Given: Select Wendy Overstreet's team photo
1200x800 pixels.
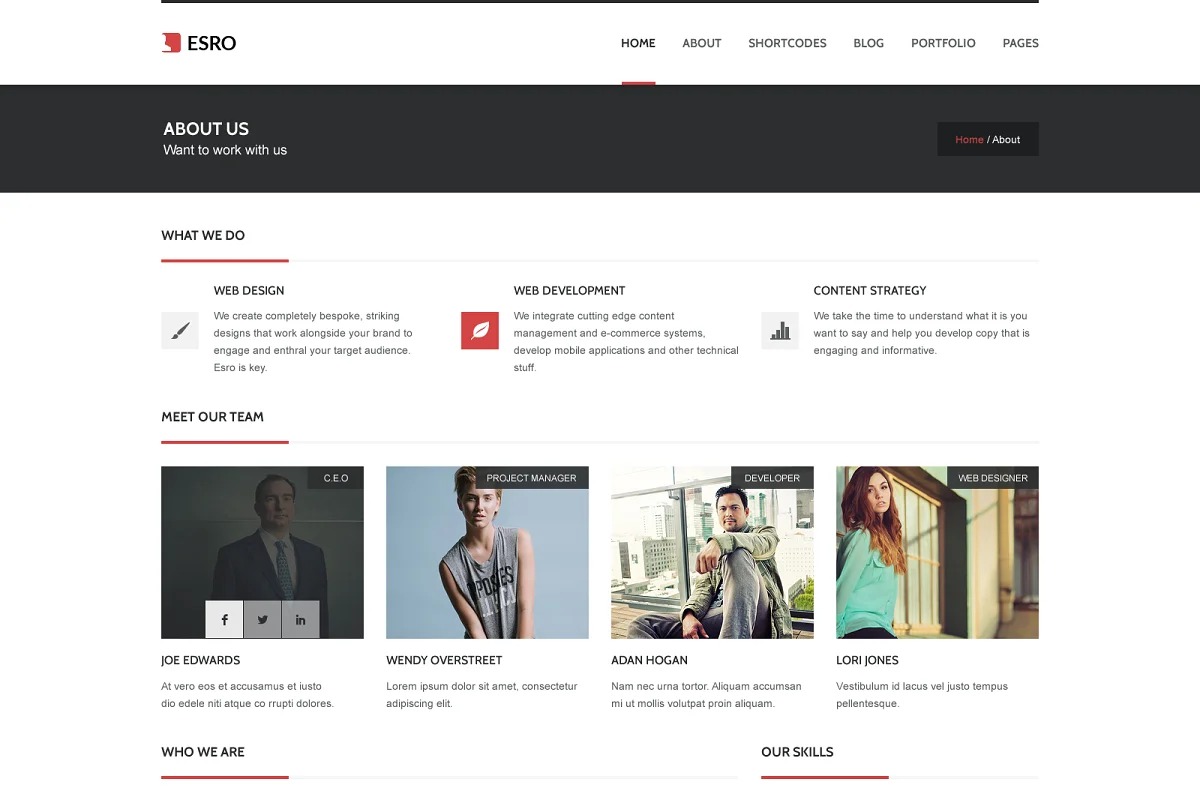Looking at the screenshot, I should pos(487,560).
